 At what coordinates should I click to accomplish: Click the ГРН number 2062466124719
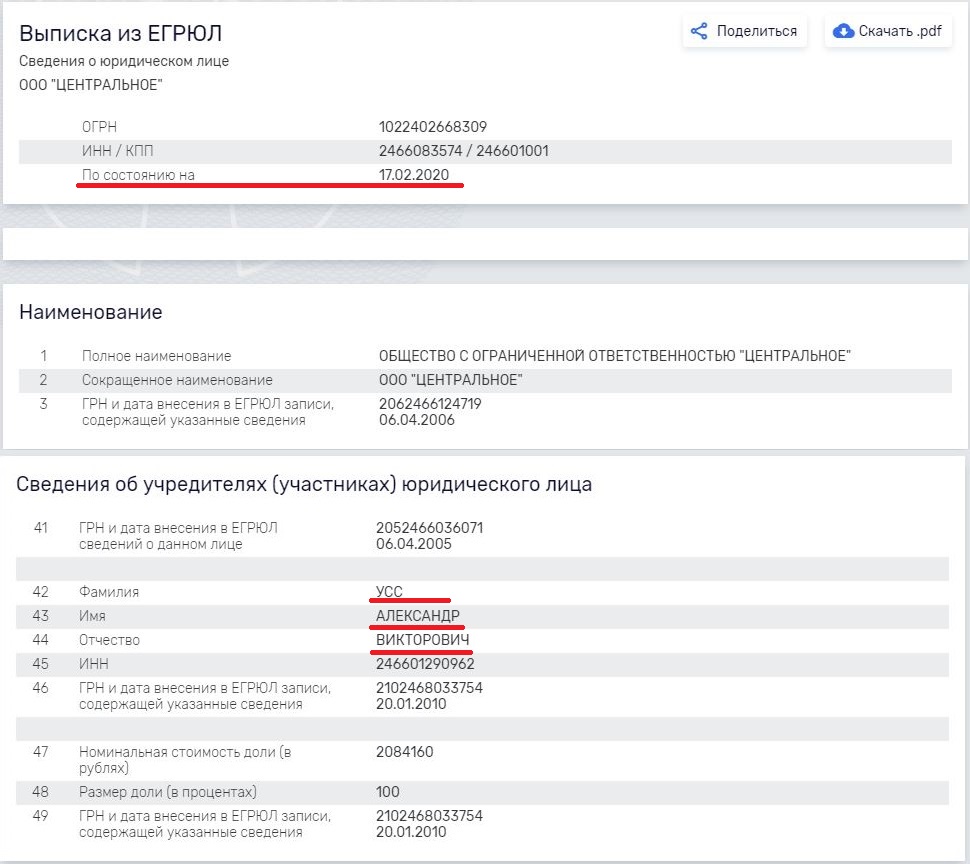[429, 404]
